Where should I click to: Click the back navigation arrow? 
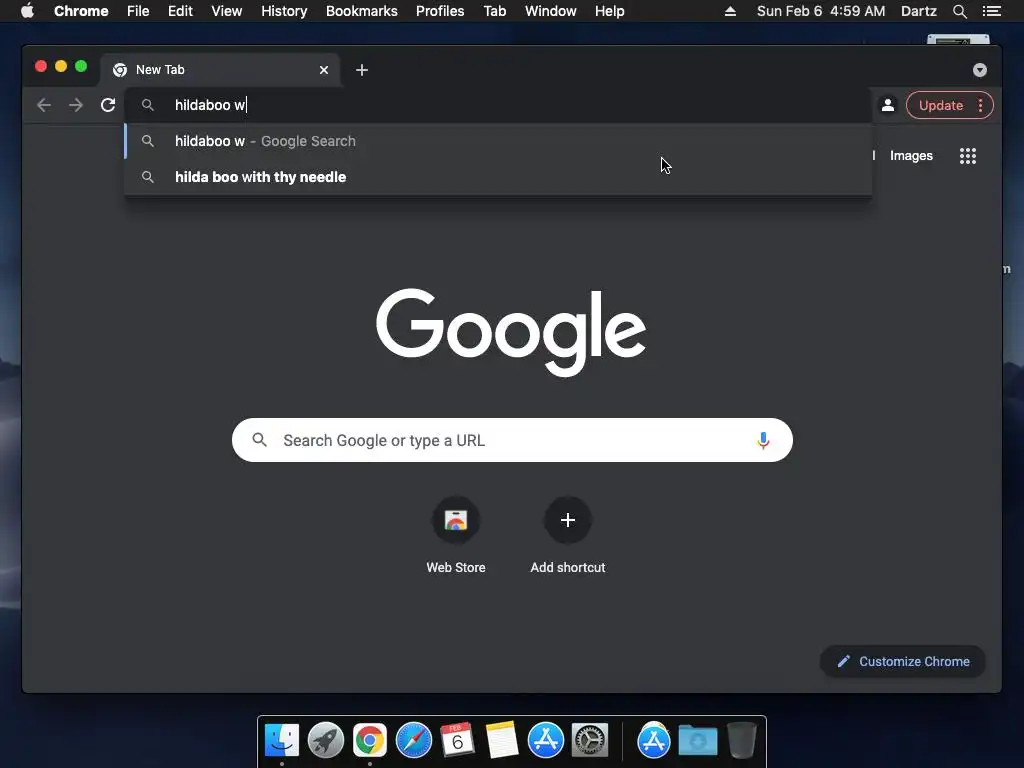(x=44, y=105)
